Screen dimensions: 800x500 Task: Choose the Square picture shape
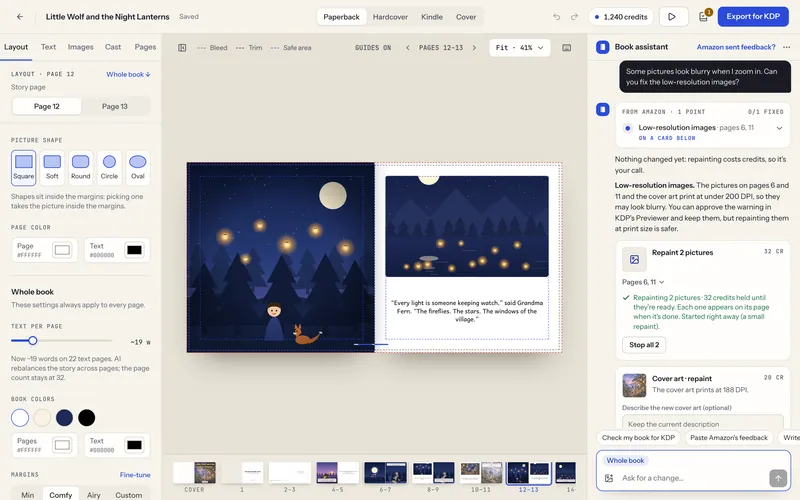23,167
